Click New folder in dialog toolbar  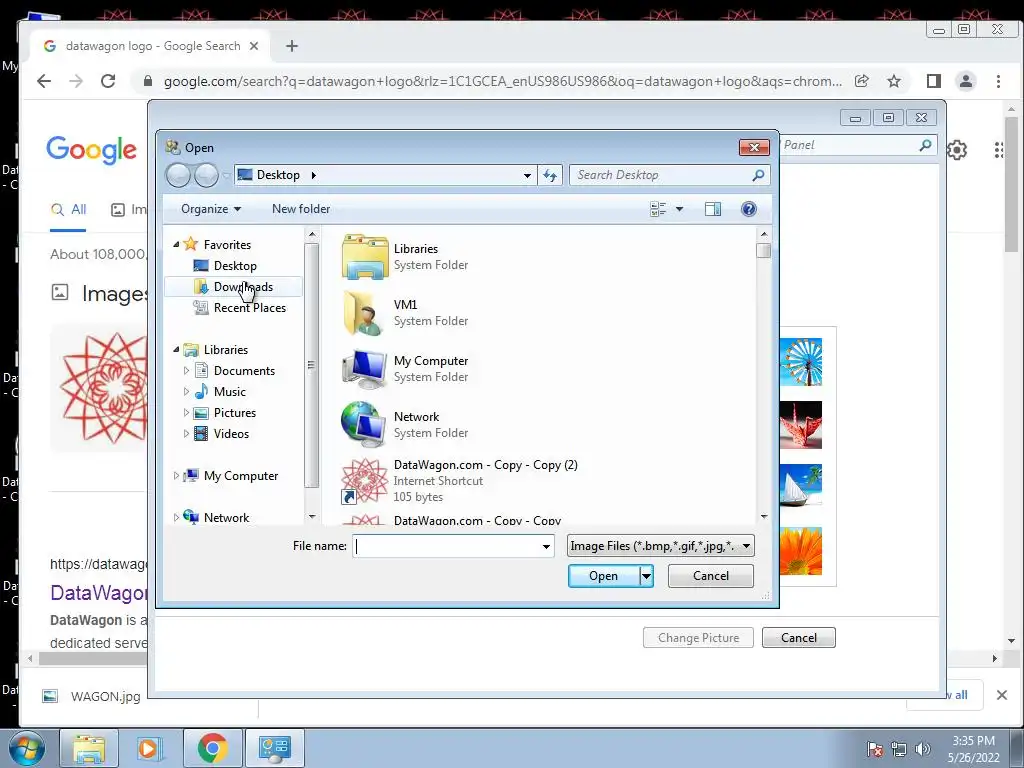300,209
